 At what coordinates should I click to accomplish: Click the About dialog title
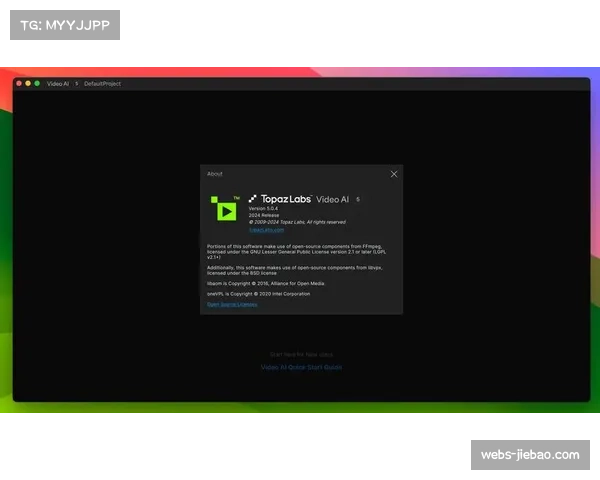(x=215, y=174)
